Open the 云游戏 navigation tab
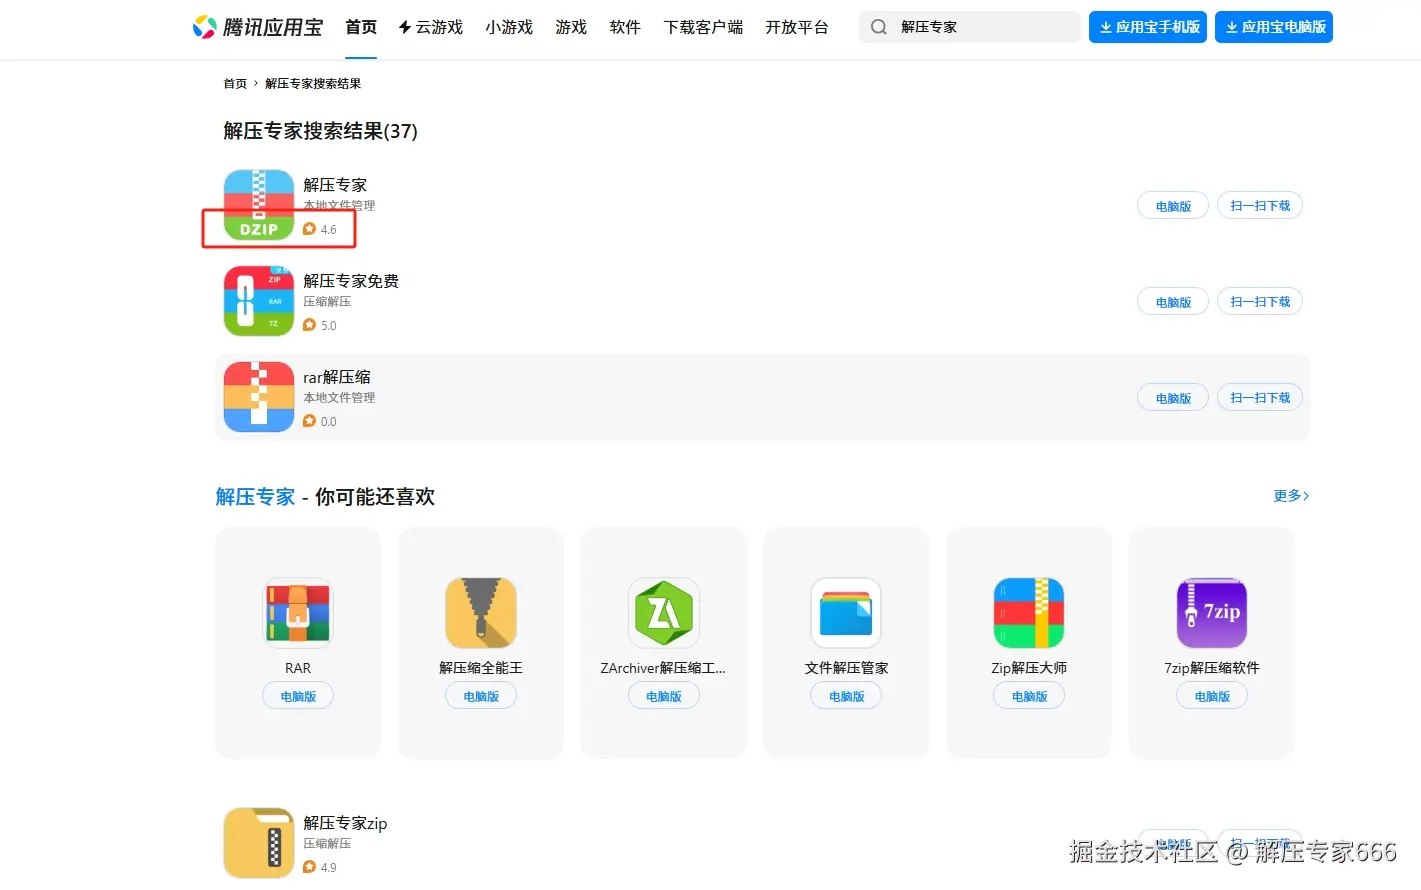 tap(431, 27)
